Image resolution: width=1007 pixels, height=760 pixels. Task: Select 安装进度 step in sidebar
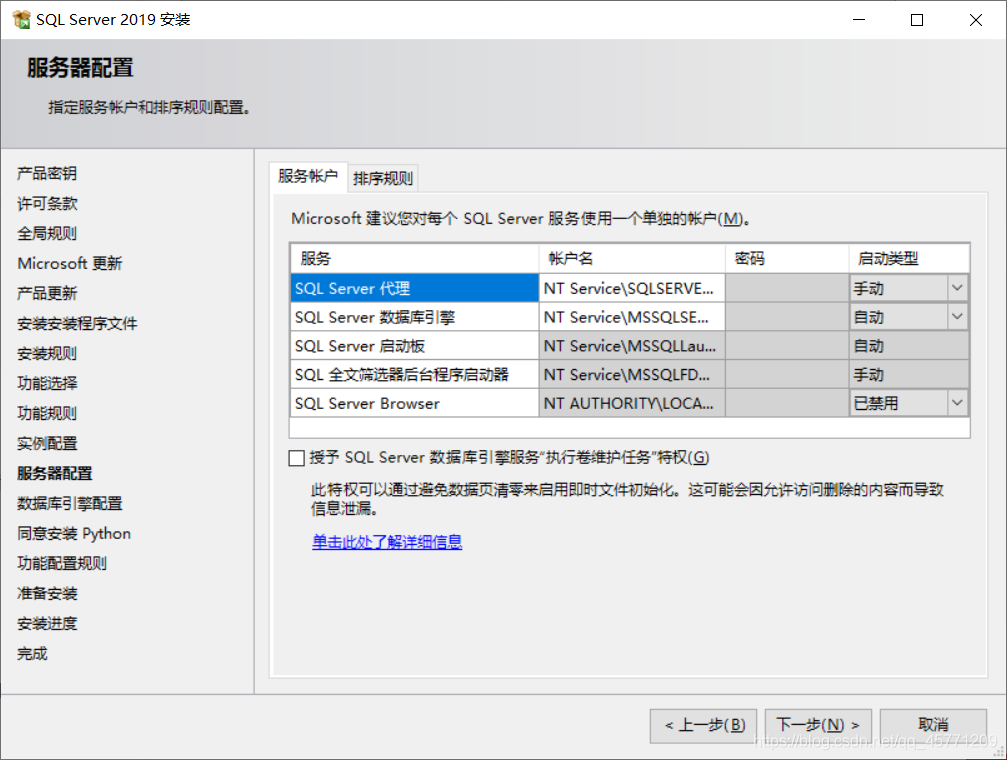47,623
